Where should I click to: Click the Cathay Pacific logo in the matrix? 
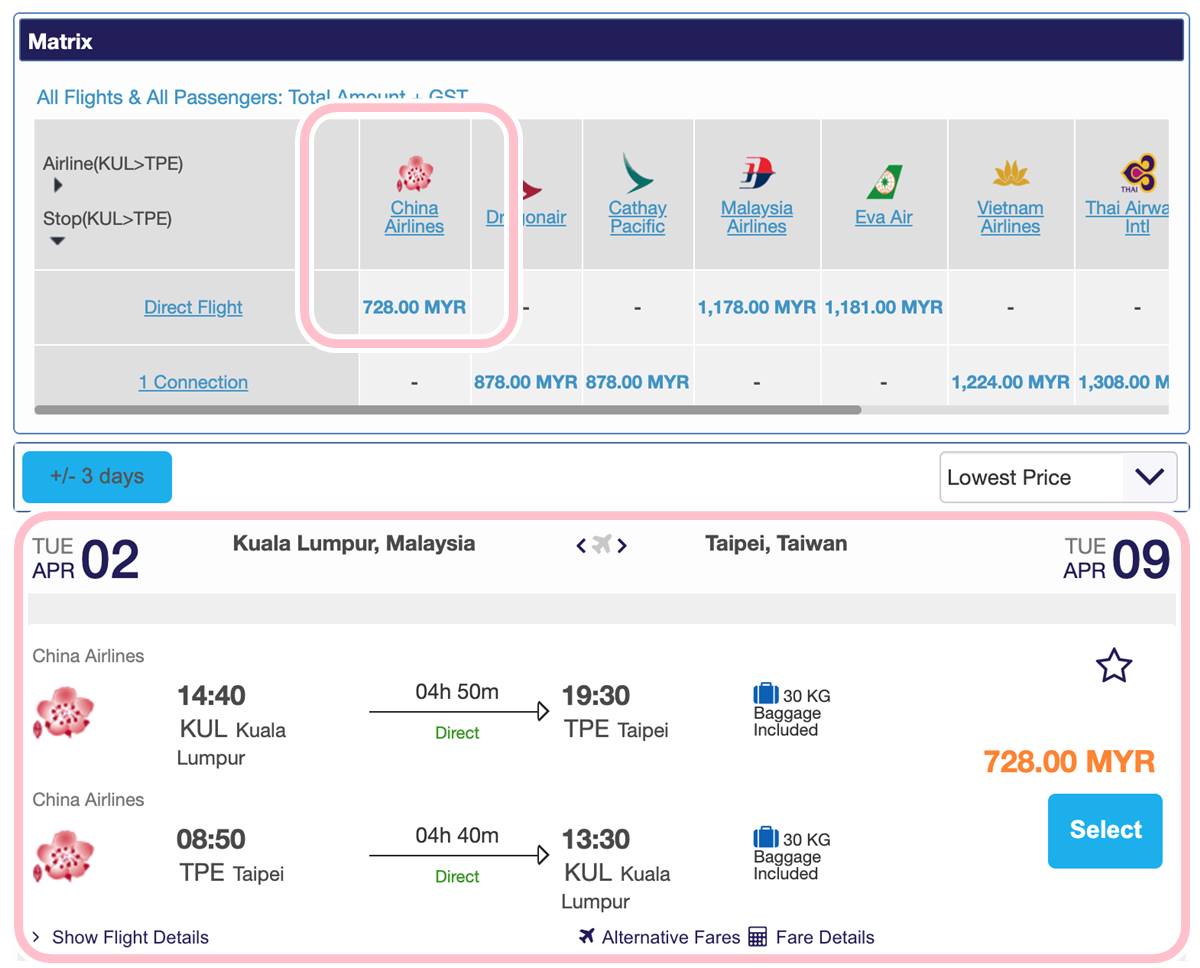637,172
